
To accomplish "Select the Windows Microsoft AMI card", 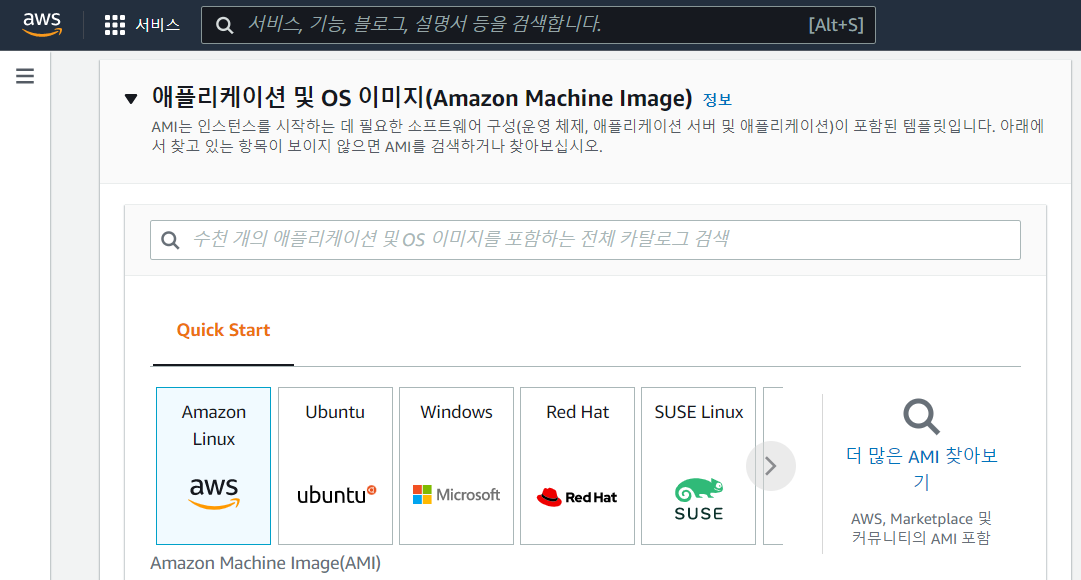I will pyautogui.click(x=456, y=466).
